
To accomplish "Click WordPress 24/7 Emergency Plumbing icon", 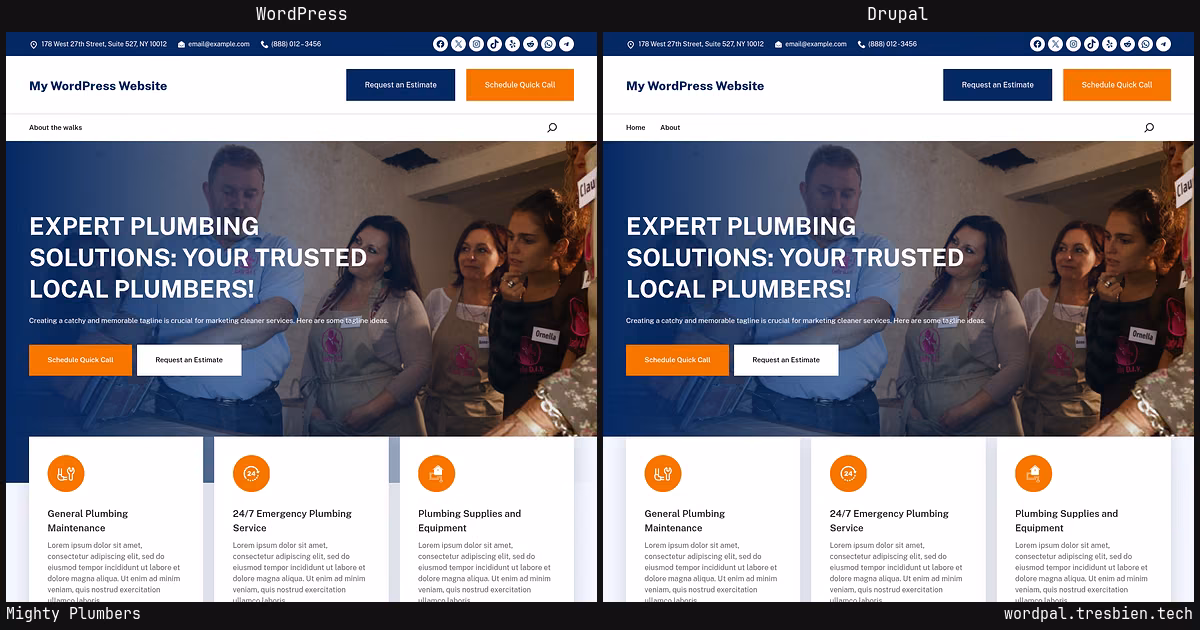I will point(251,473).
